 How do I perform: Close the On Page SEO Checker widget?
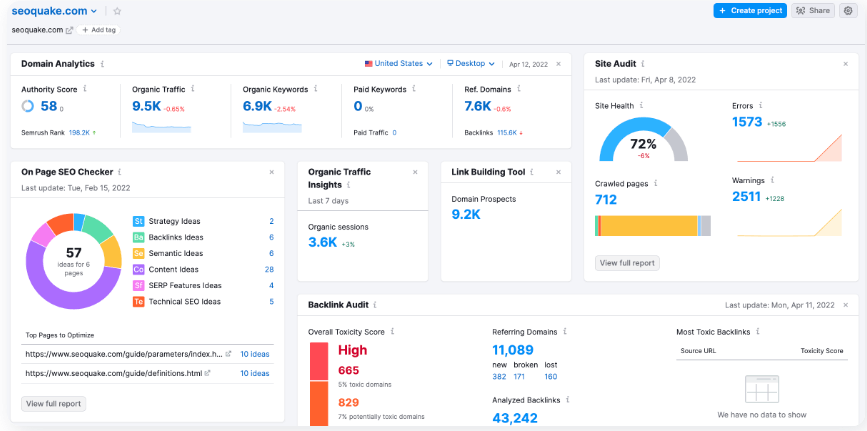(271, 172)
